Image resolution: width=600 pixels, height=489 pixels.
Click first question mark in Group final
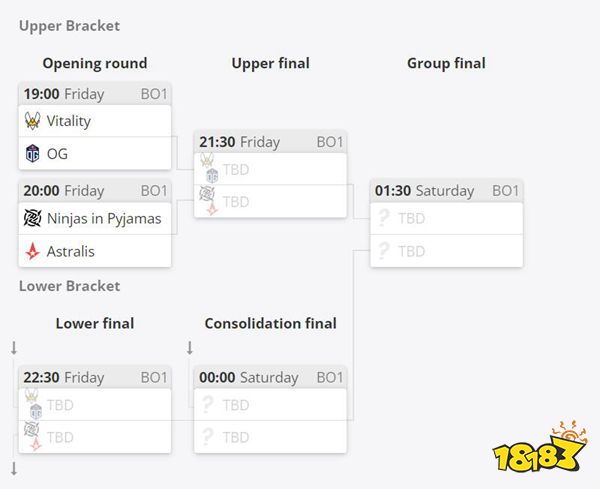pyautogui.click(x=383, y=218)
